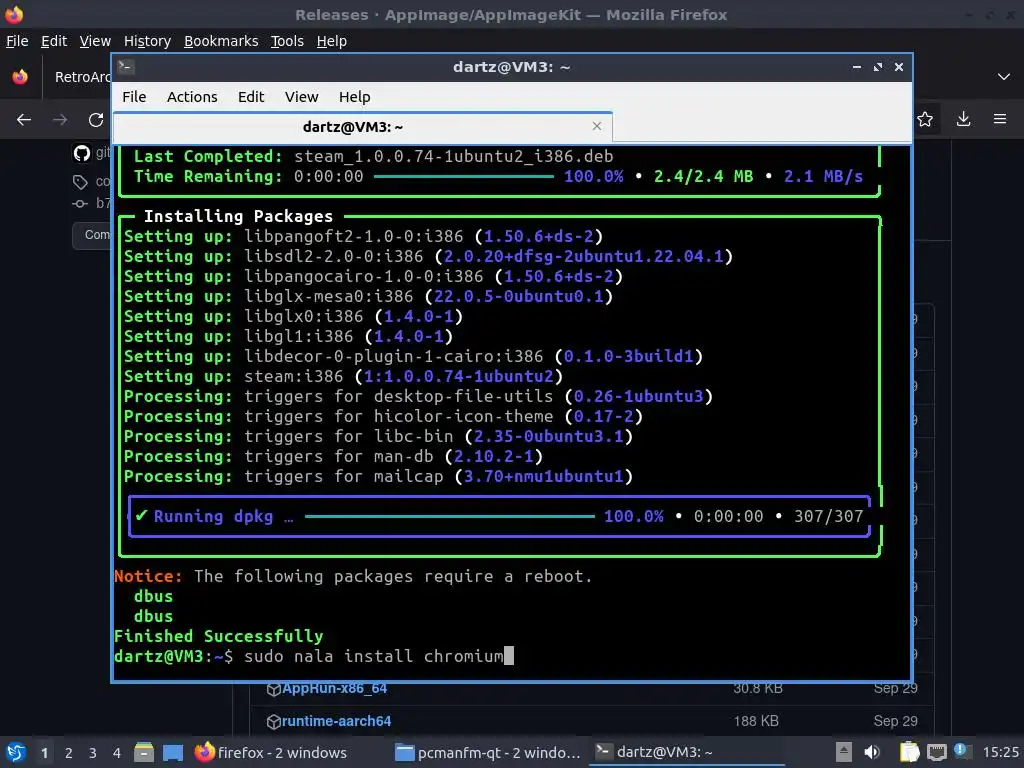Expand the Firefox list-all-tabs chevron
Viewport: 1024px width, 768px height.
1004,76
